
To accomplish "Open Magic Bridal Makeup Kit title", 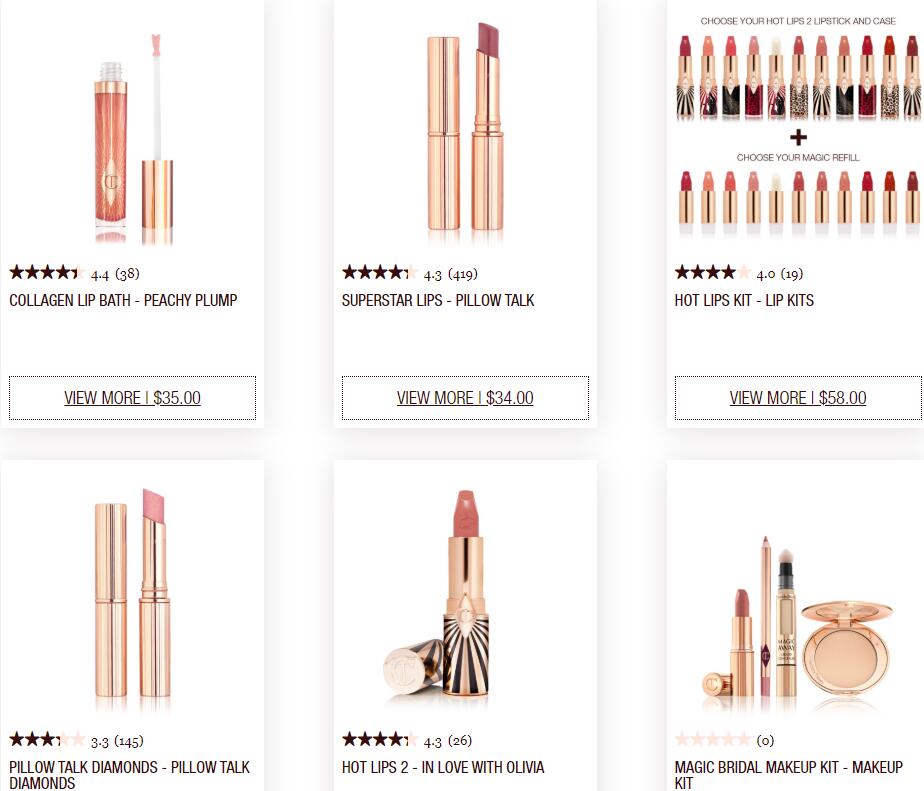I will pos(788,775).
